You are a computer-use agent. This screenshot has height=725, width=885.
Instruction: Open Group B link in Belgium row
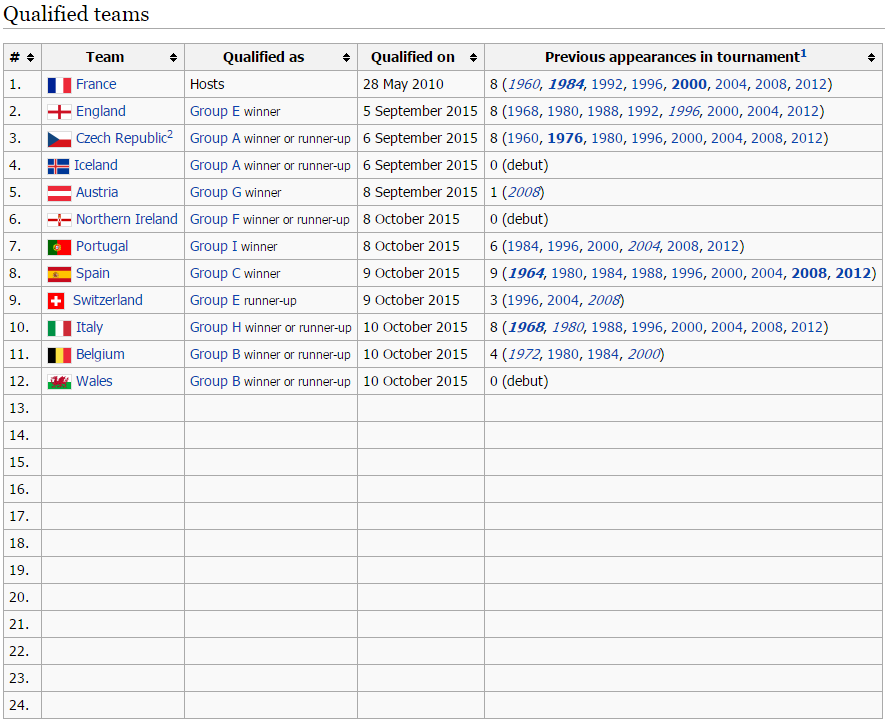pos(214,354)
